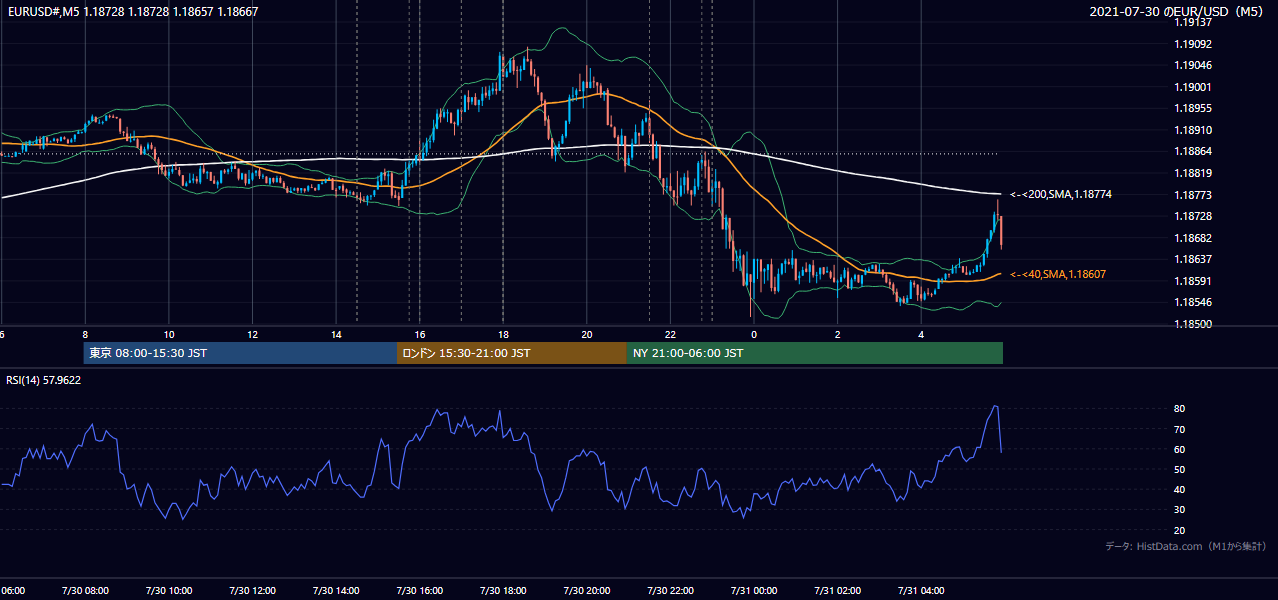
Task: Click the 40 SMA label 1.18607
Action: tap(1058, 274)
